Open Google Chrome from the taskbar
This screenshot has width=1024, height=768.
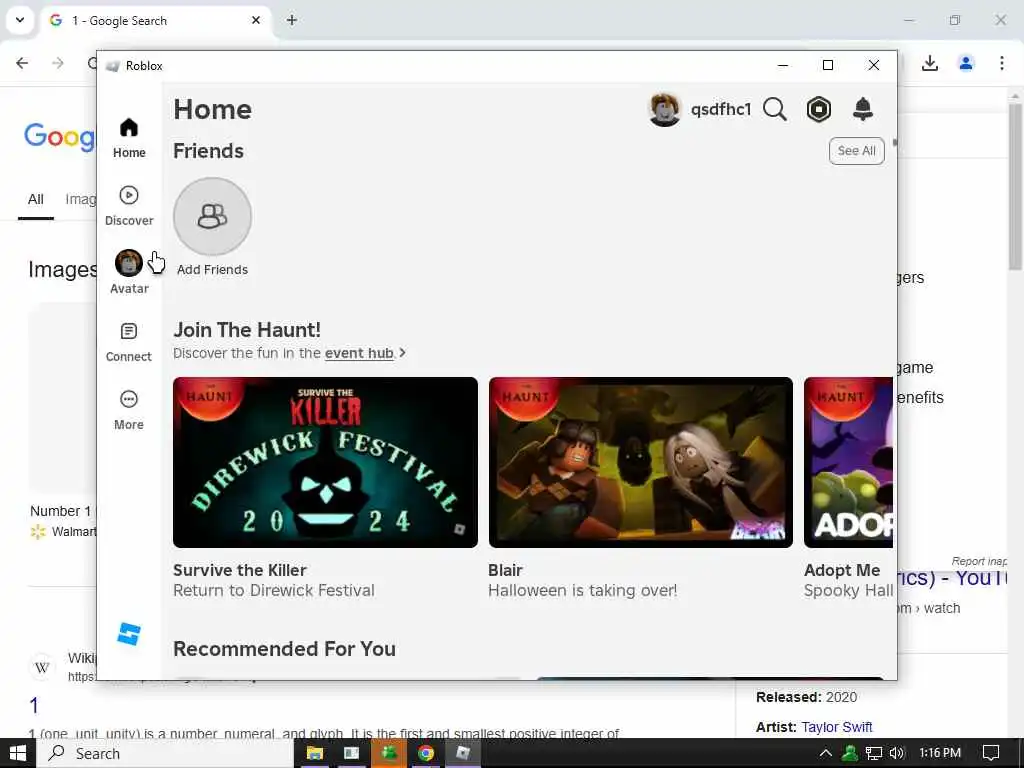click(x=426, y=753)
